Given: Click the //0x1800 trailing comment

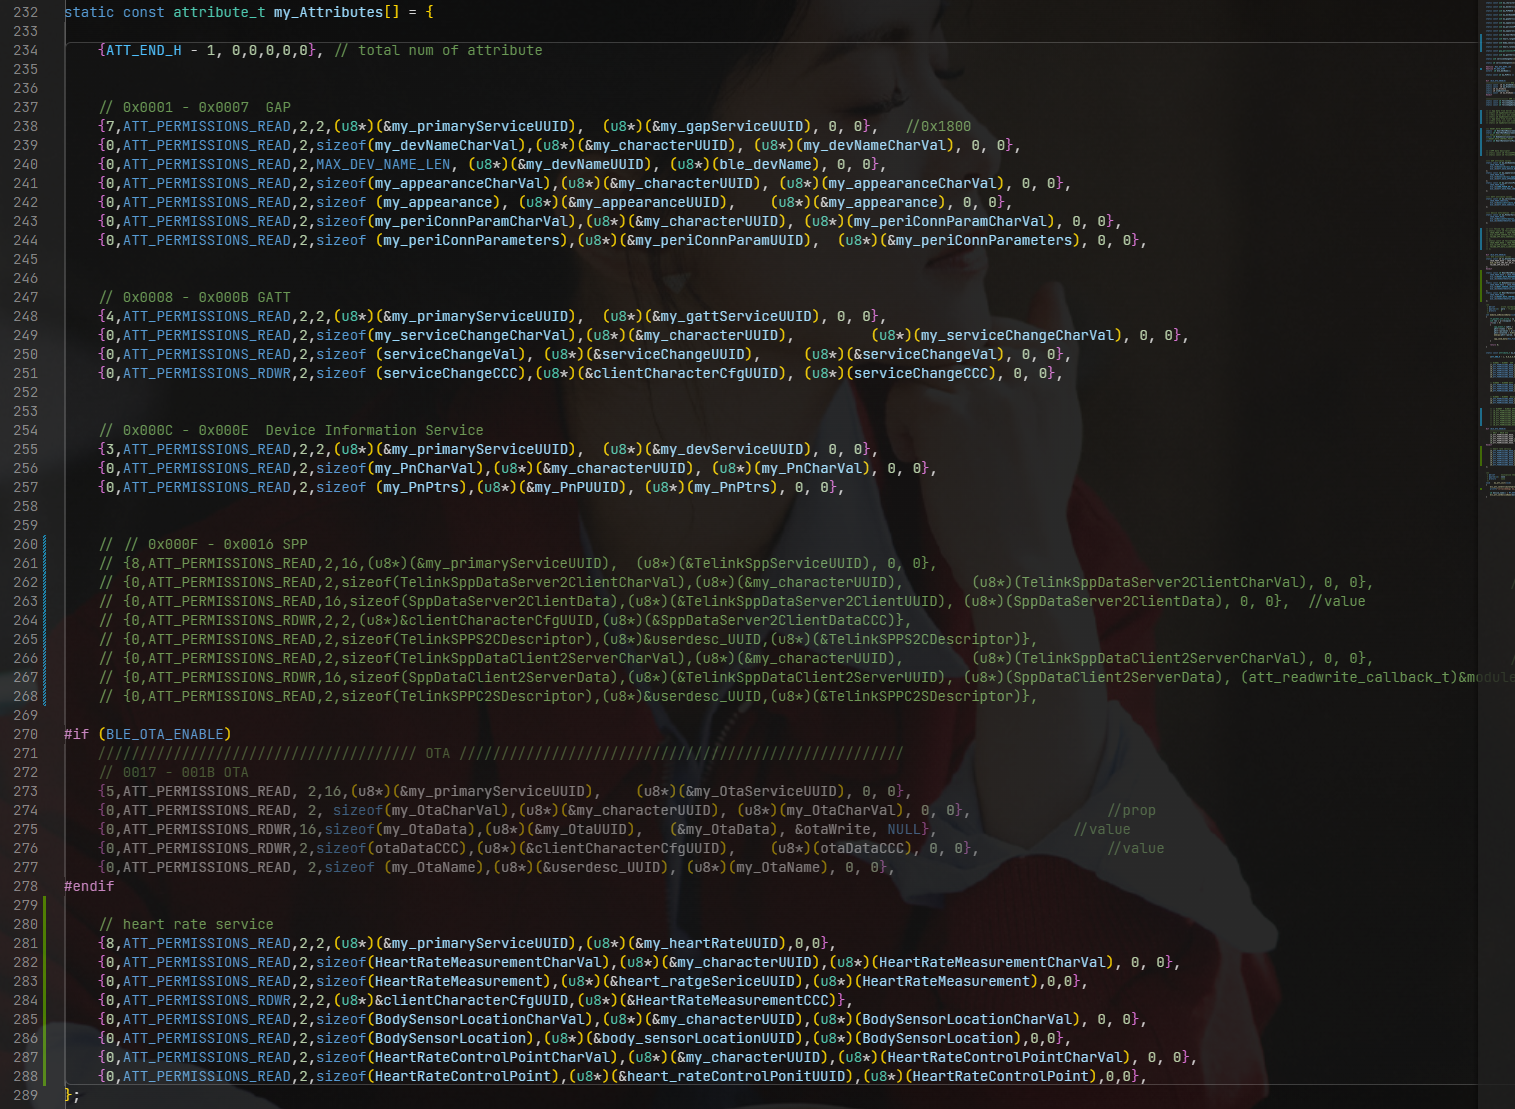Looking at the screenshot, I should (x=938, y=126).
